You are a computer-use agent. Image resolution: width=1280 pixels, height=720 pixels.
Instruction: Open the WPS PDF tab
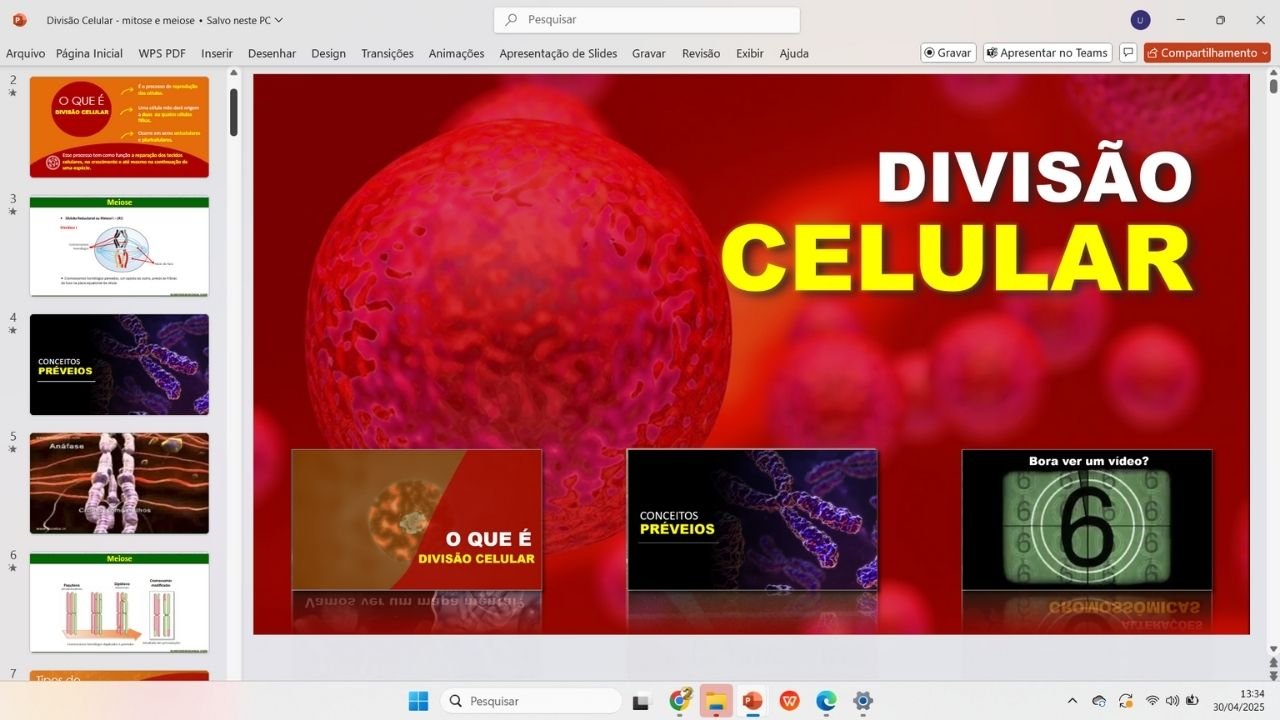[162, 53]
